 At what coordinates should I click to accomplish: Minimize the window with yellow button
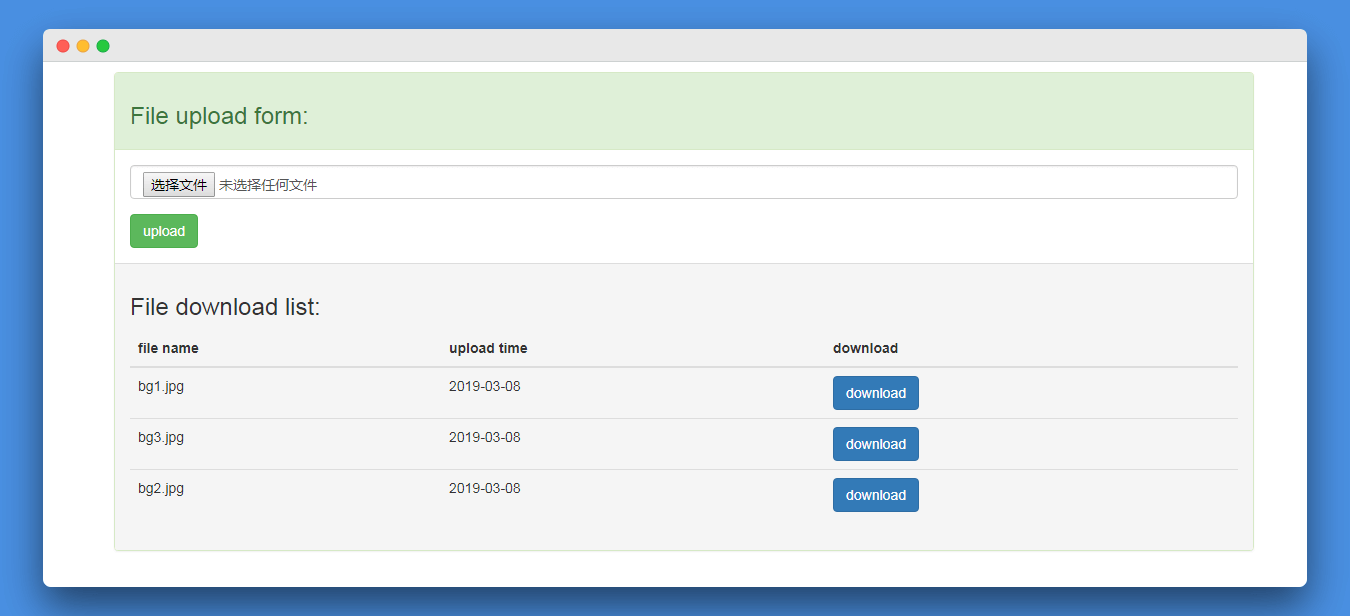coord(83,46)
